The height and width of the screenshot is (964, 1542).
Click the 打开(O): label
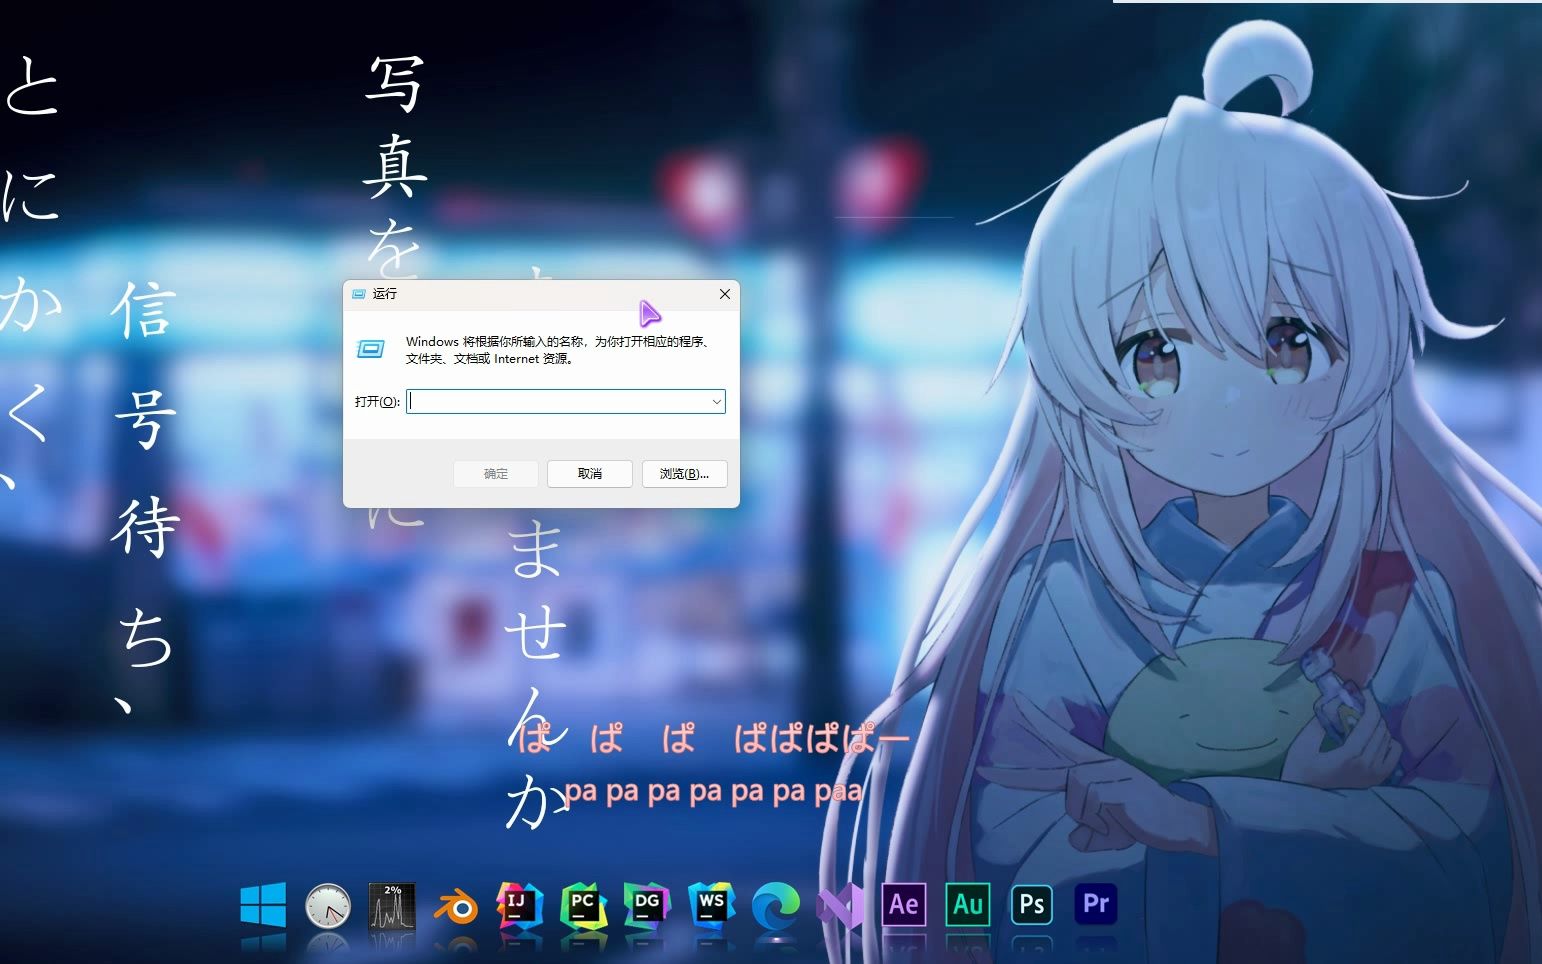(377, 402)
